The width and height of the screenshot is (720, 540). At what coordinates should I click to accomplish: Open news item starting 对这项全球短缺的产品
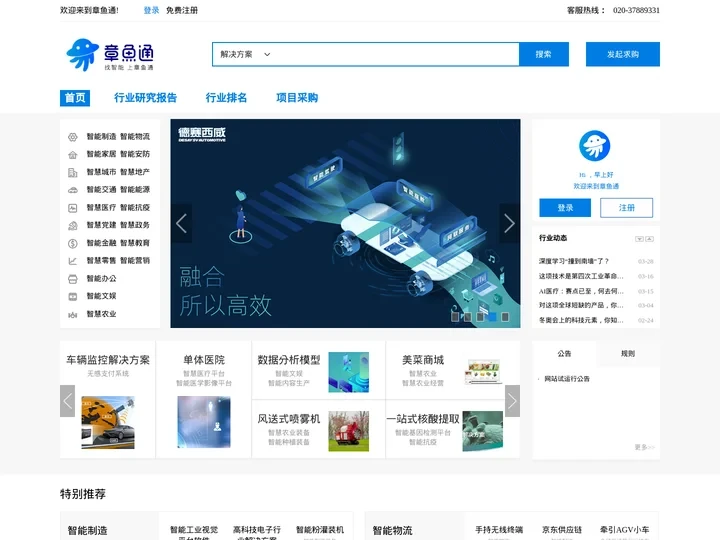[x=581, y=305]
